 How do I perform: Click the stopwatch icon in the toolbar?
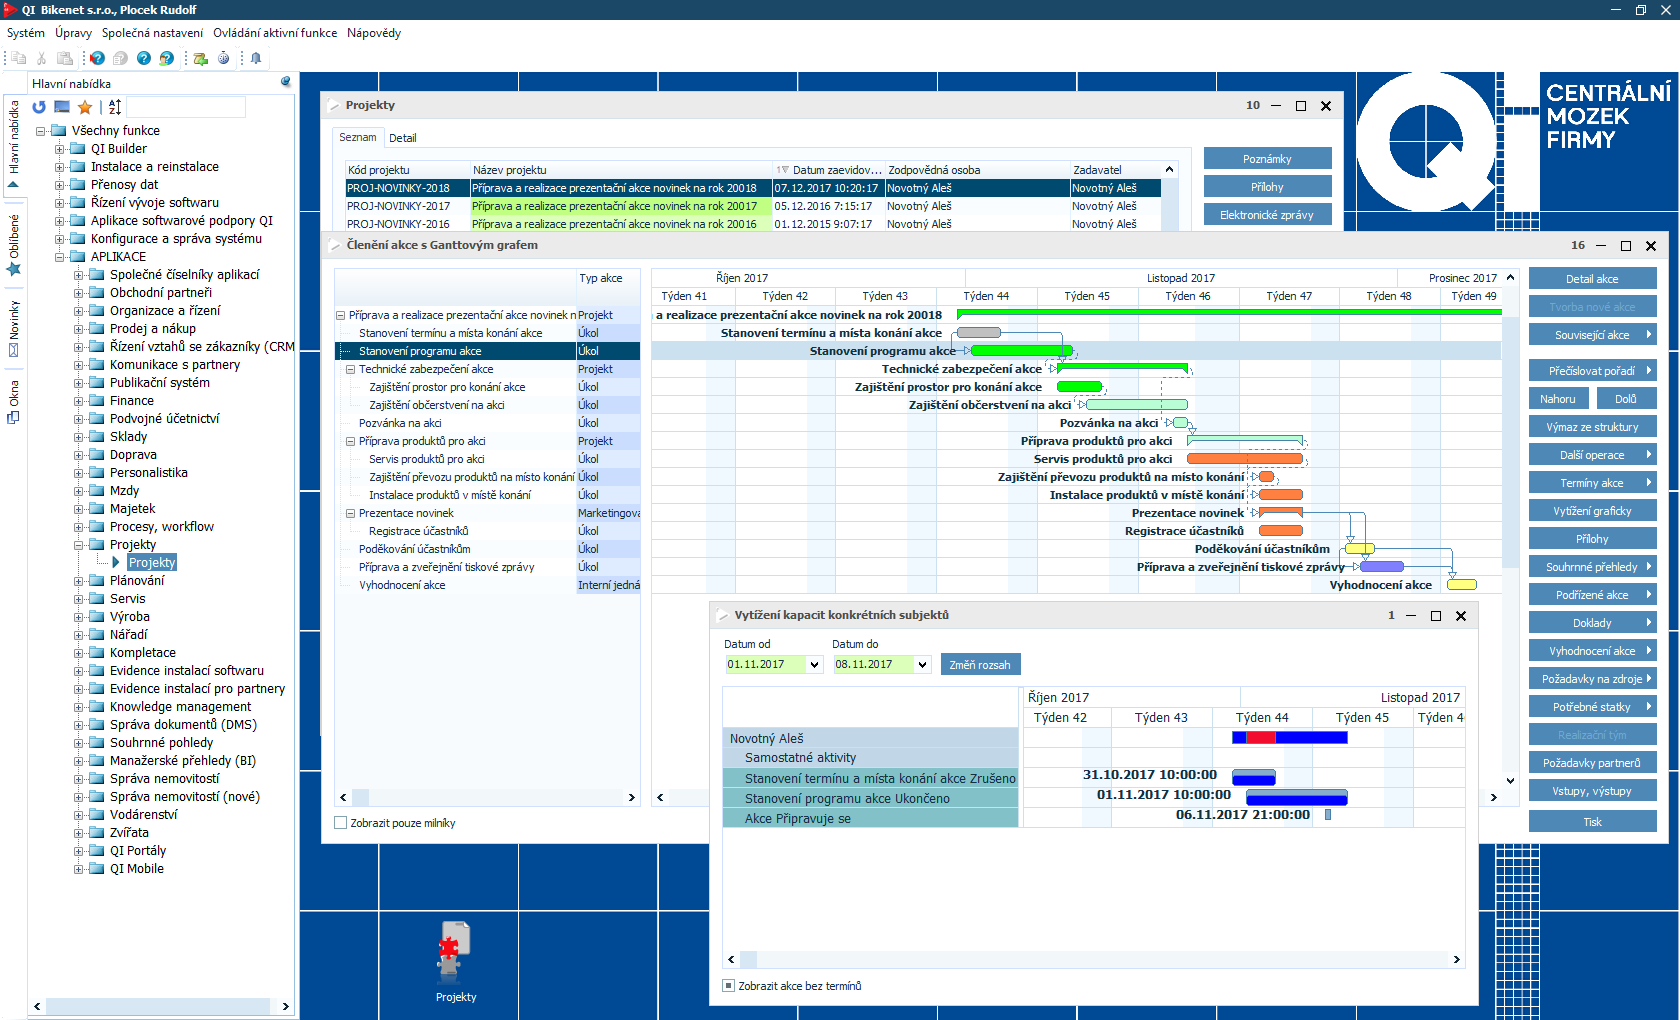pyautogui.click(x=223, y=58)
